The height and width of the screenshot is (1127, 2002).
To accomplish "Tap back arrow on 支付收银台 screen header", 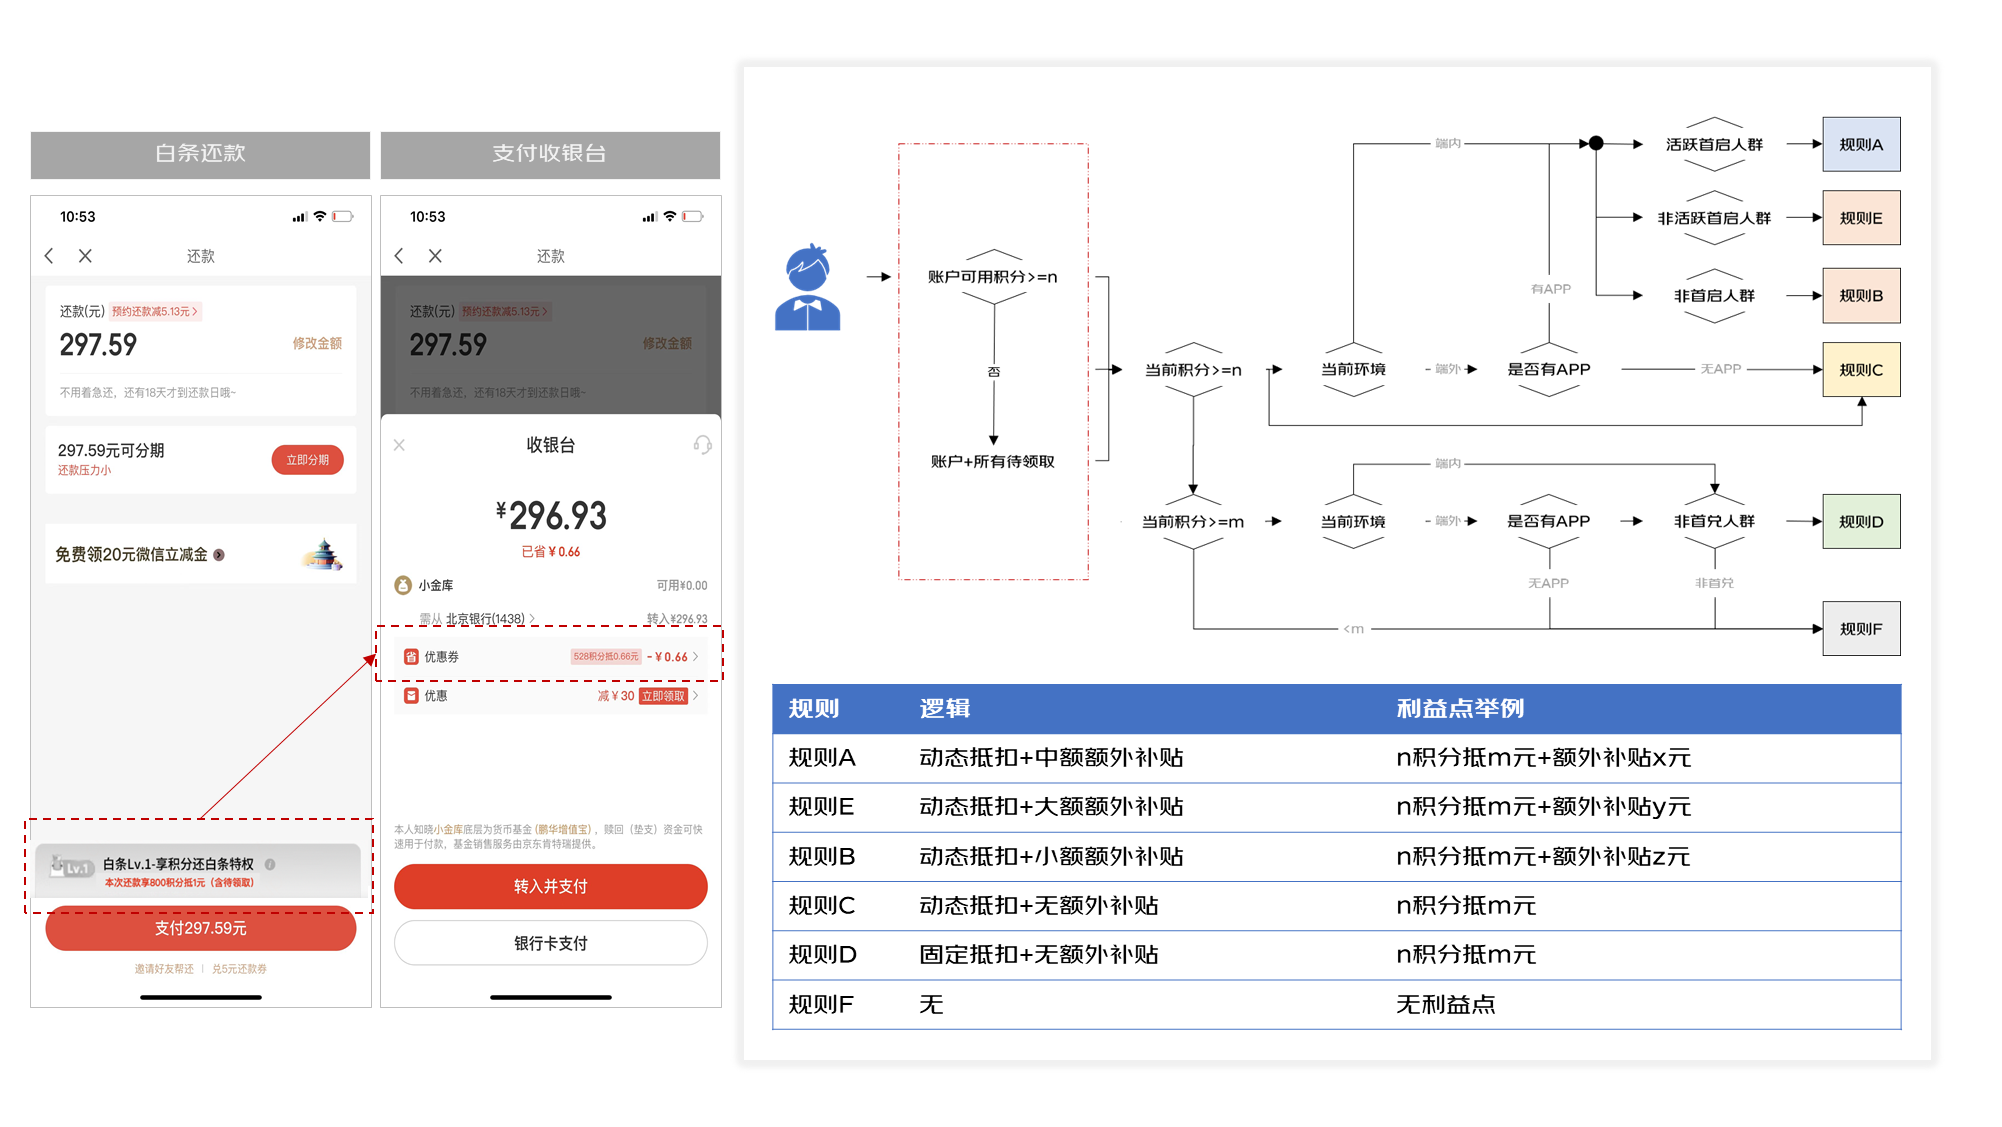I will point(399,256).
